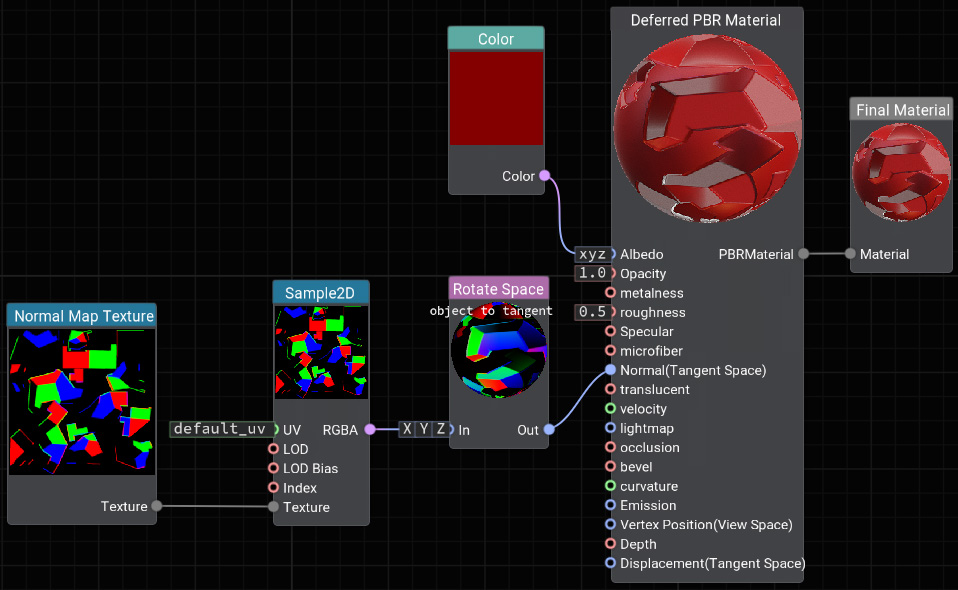Image resolution: width=958 pixels, height=590 pixels.
Task: Select the Final Material node title bar
Action: [x=902, y=109]
